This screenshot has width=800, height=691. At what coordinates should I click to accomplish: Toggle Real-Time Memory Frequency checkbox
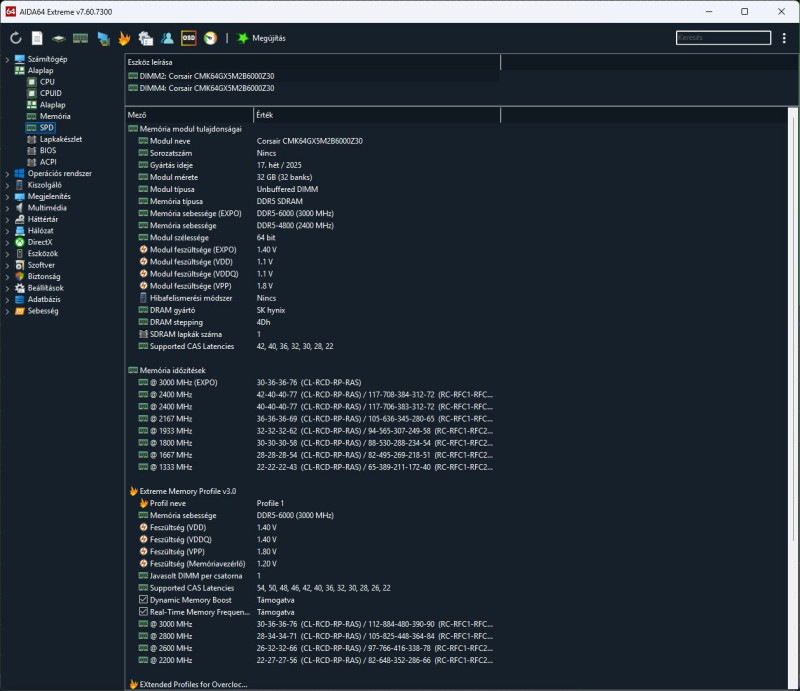click(143, 612)
